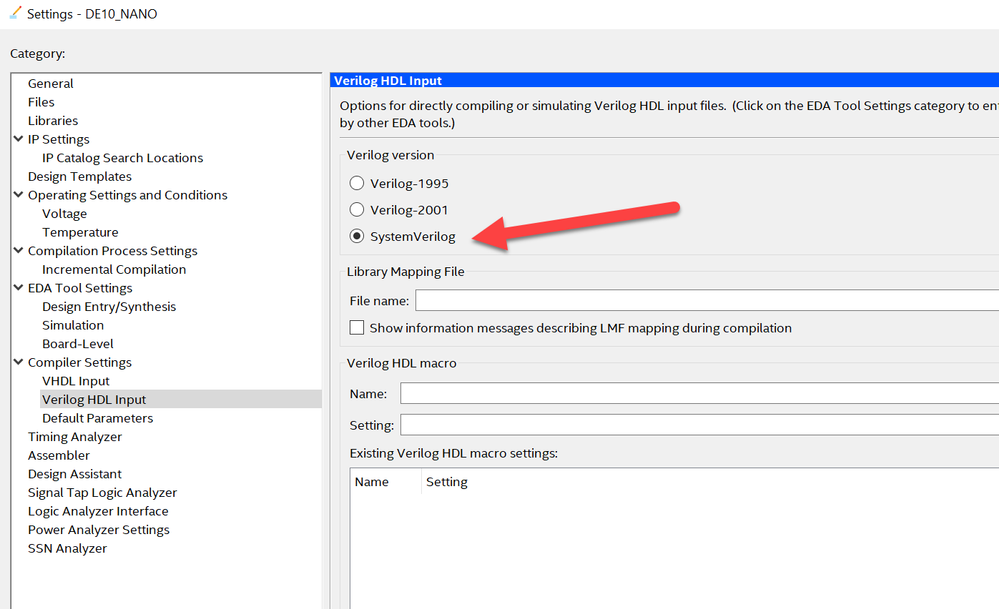Select Compiler Settings label
The width and height of the screenshot is (999, 609).
point(80,362)
